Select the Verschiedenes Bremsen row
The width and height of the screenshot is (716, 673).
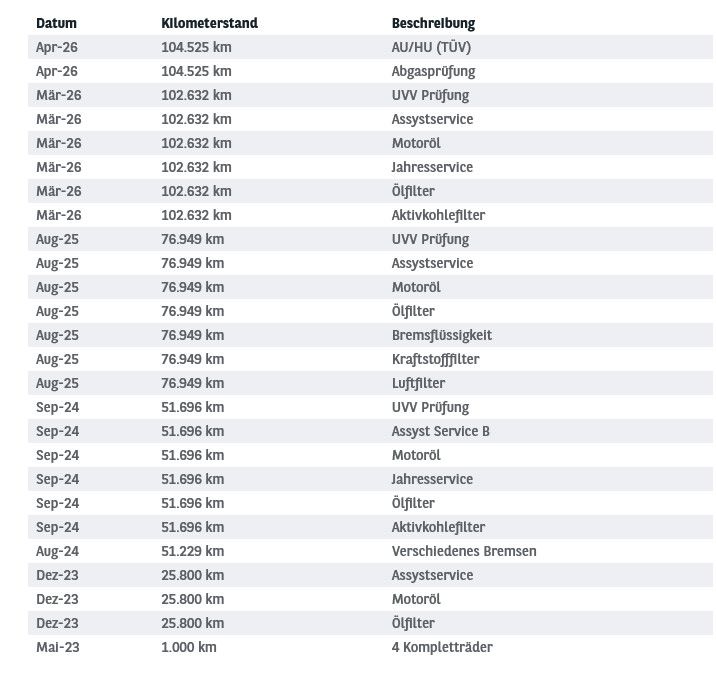point(370,551)
